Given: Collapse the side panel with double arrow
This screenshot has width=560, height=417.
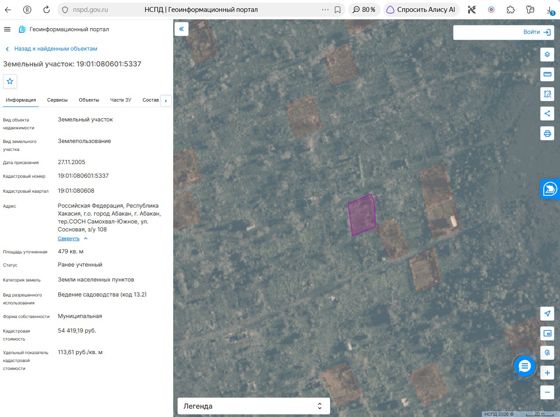Looking at the screenshot, I should pyautogui.click(x=181, y=29).
